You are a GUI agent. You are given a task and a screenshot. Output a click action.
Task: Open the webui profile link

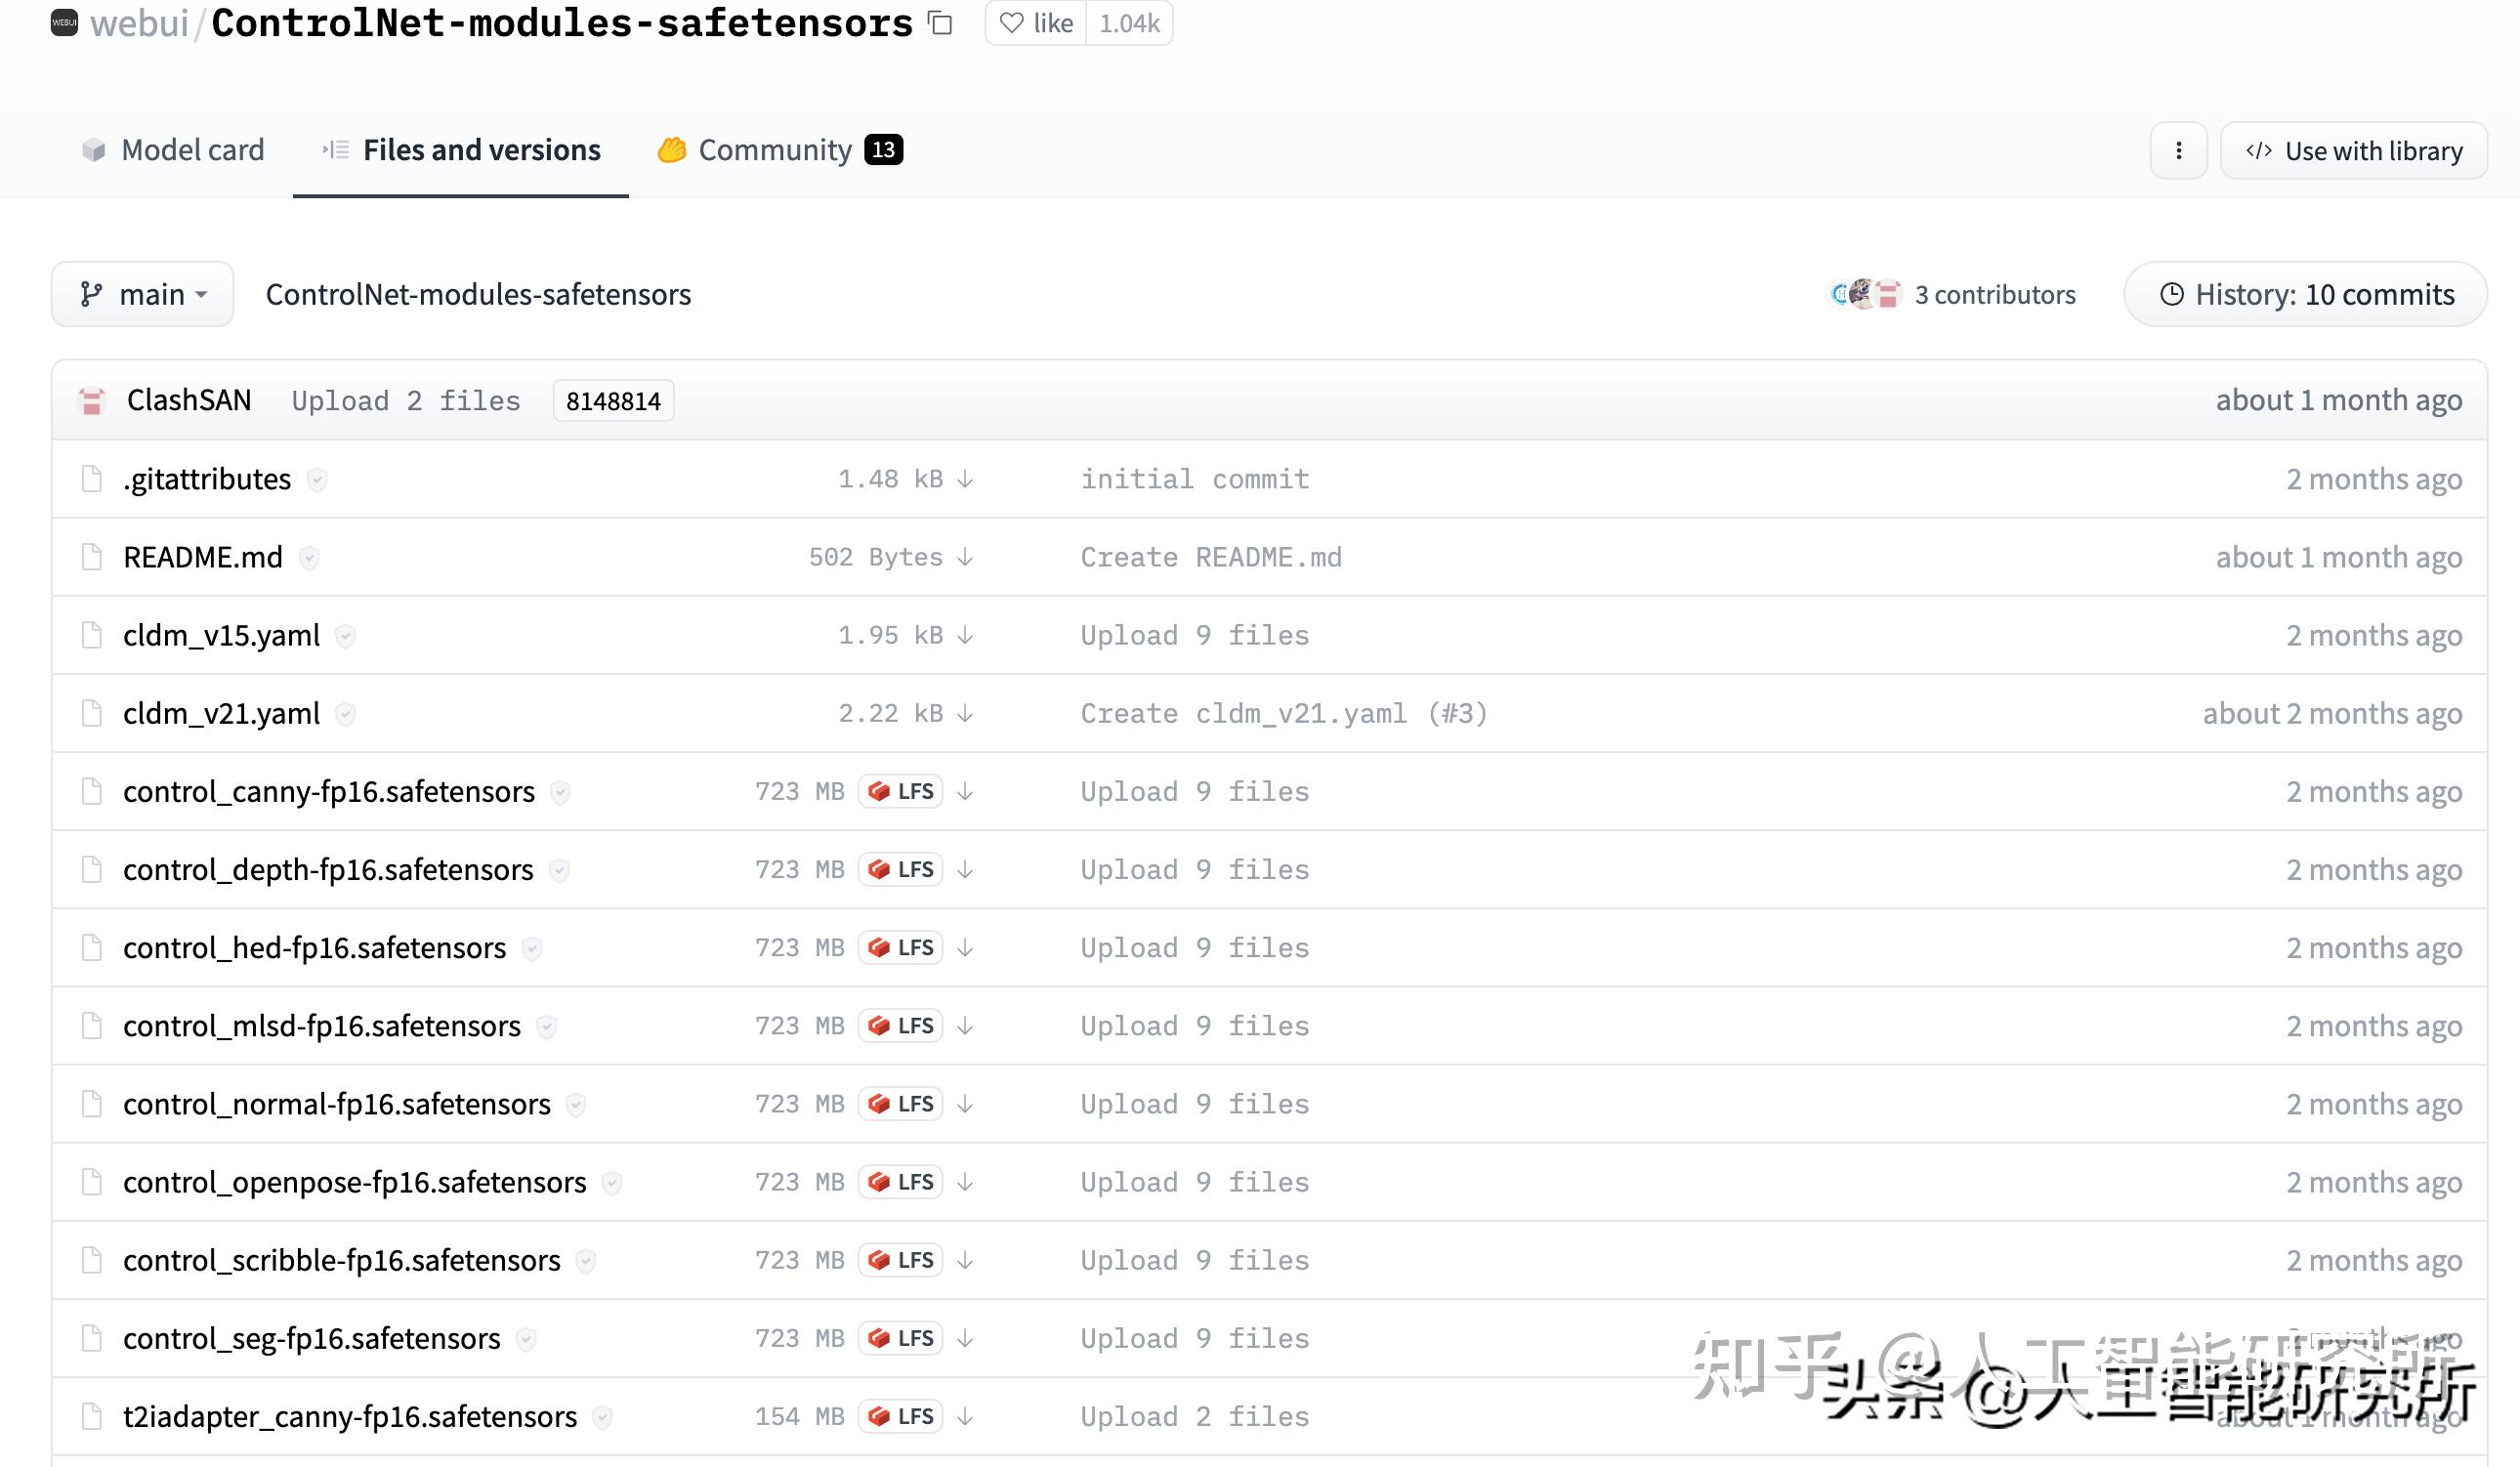tap(140, 22)
